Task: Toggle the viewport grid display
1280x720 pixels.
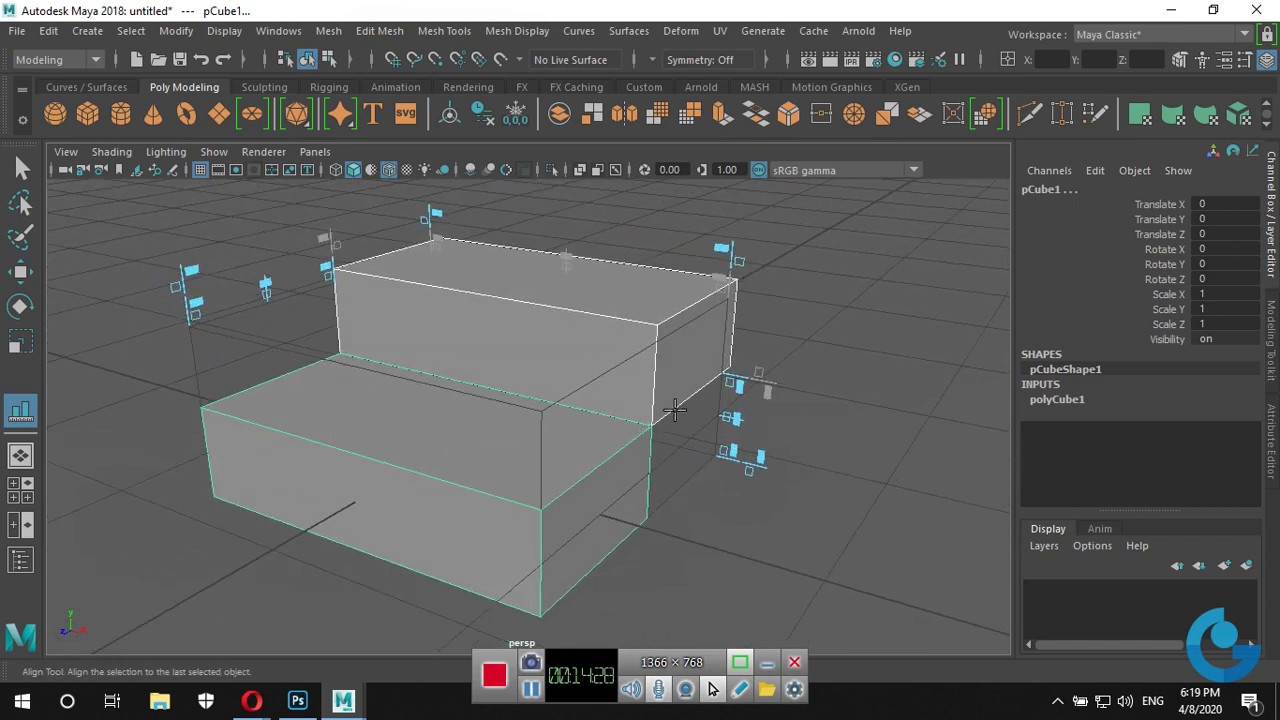Action: tap(200, 170)
